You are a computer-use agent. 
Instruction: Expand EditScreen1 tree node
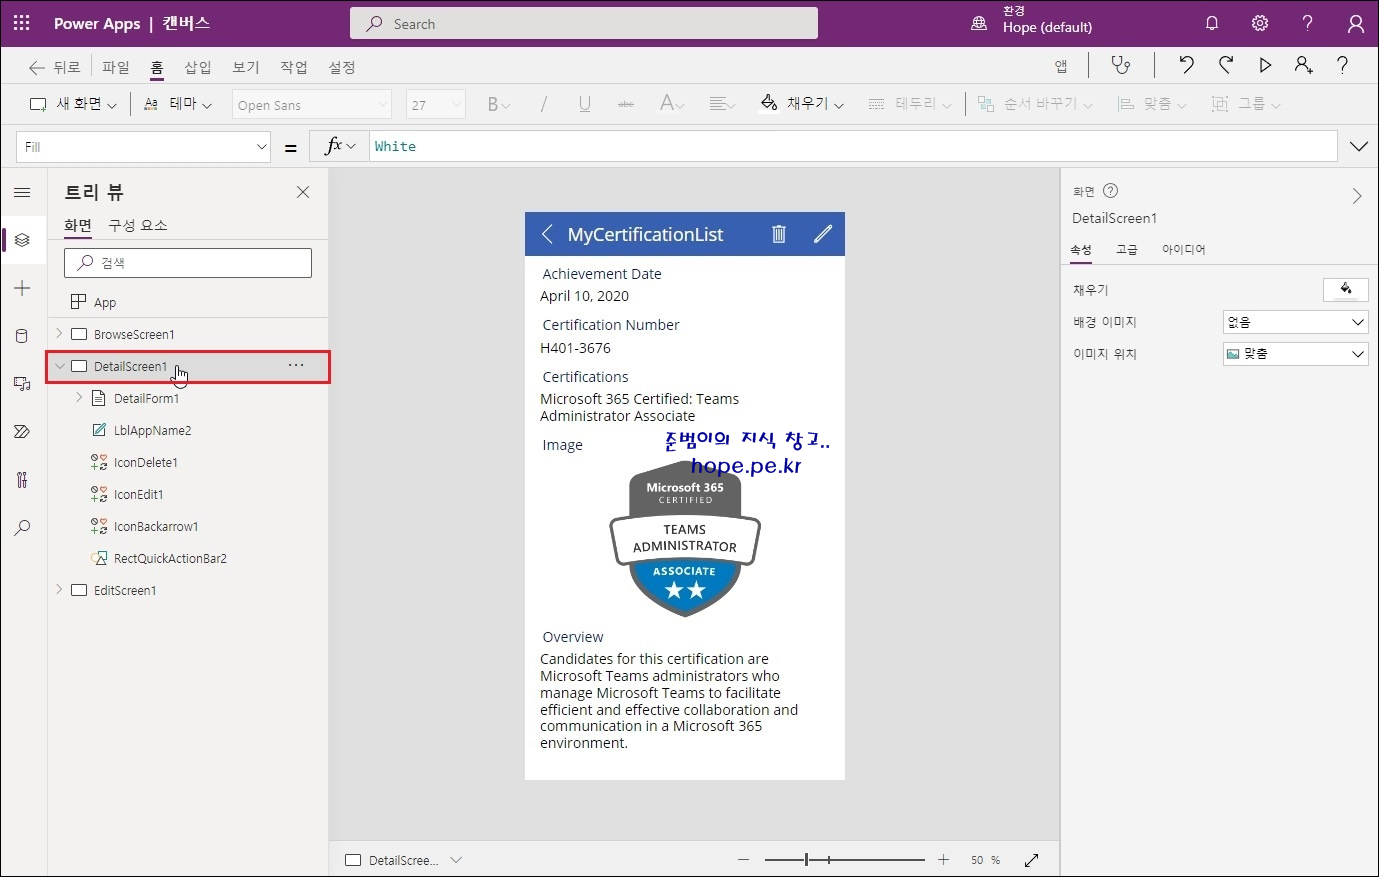tap(59, 589)
